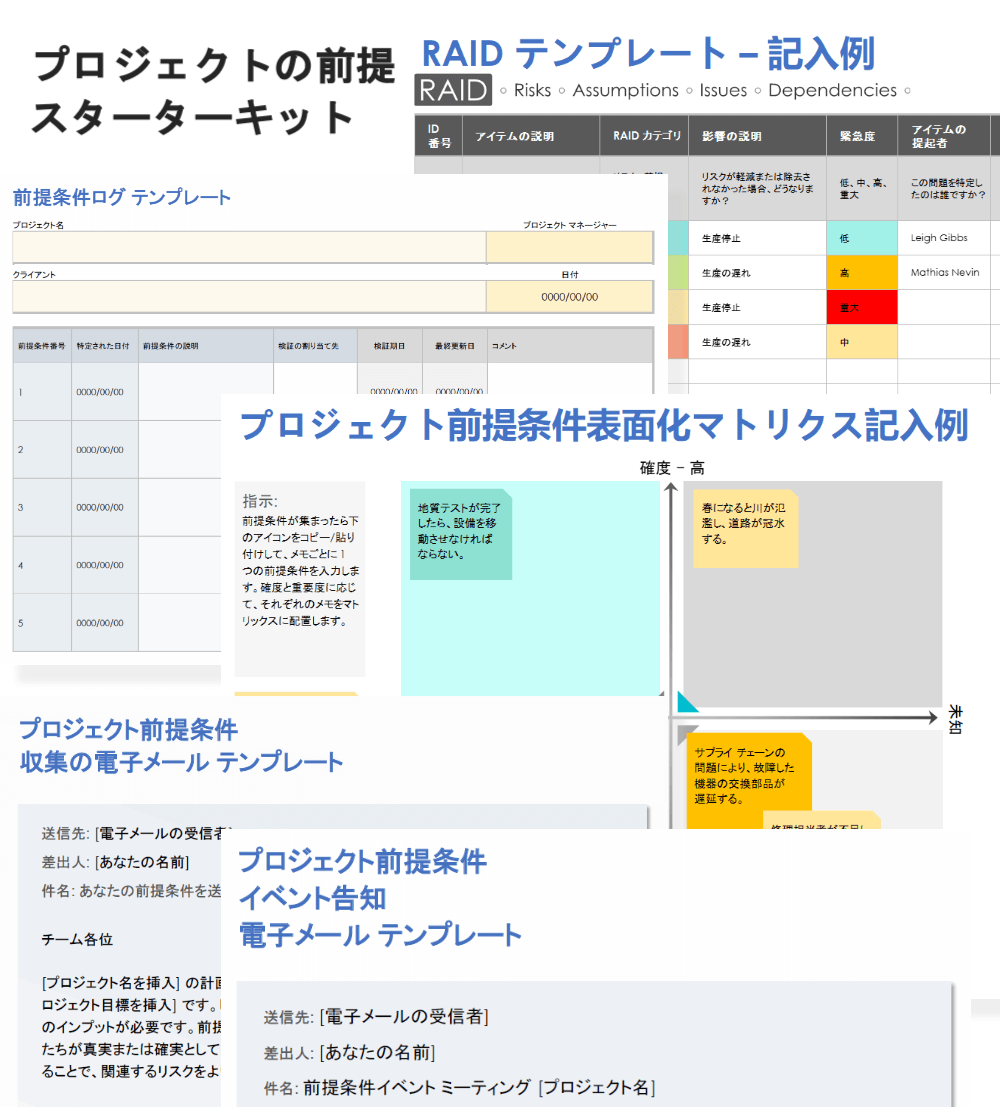Click the 'Mathias Nevin' cell
Viewport: 1000px width, 1107px height.
coord(944,273)
